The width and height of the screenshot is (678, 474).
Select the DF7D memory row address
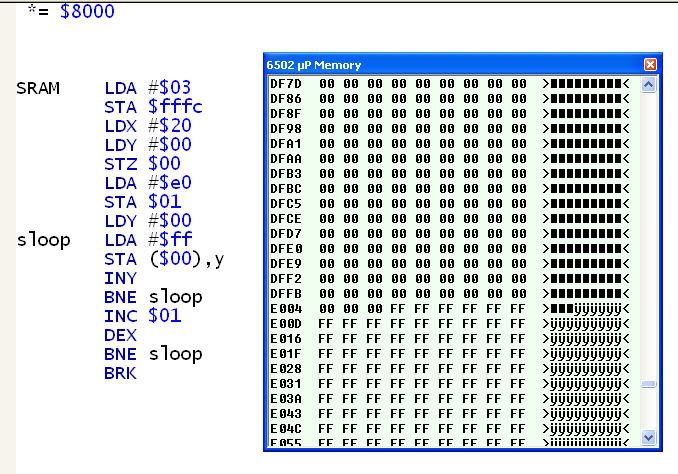pos(286,84)
